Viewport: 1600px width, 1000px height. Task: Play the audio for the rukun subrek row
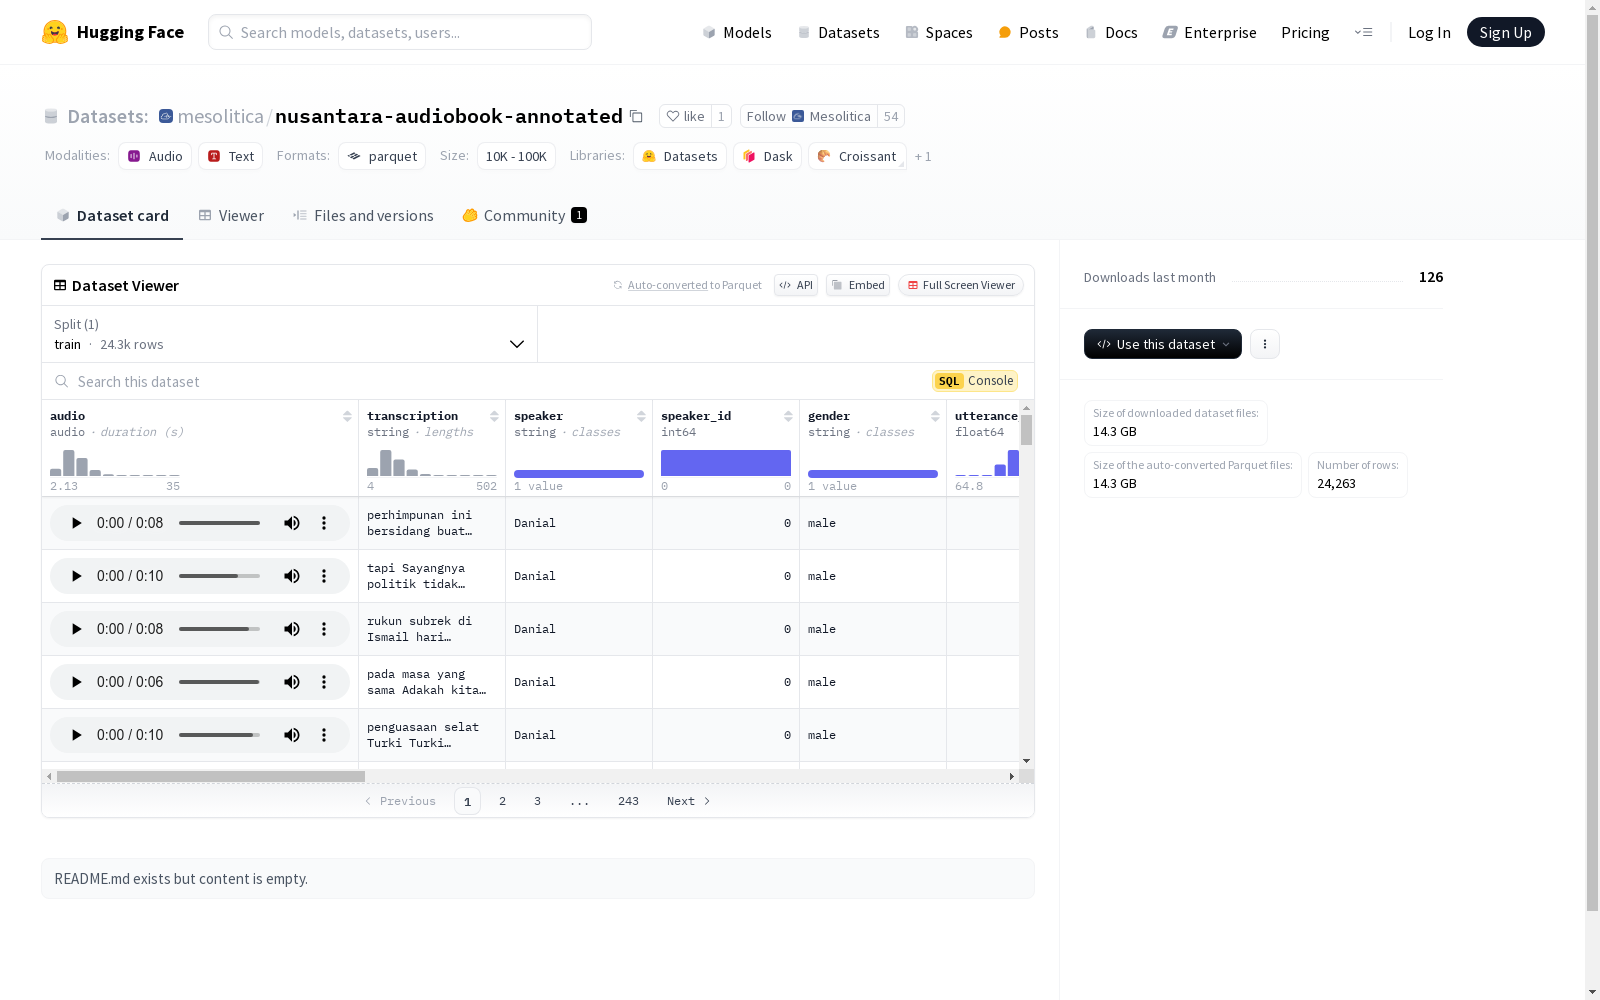76,629
